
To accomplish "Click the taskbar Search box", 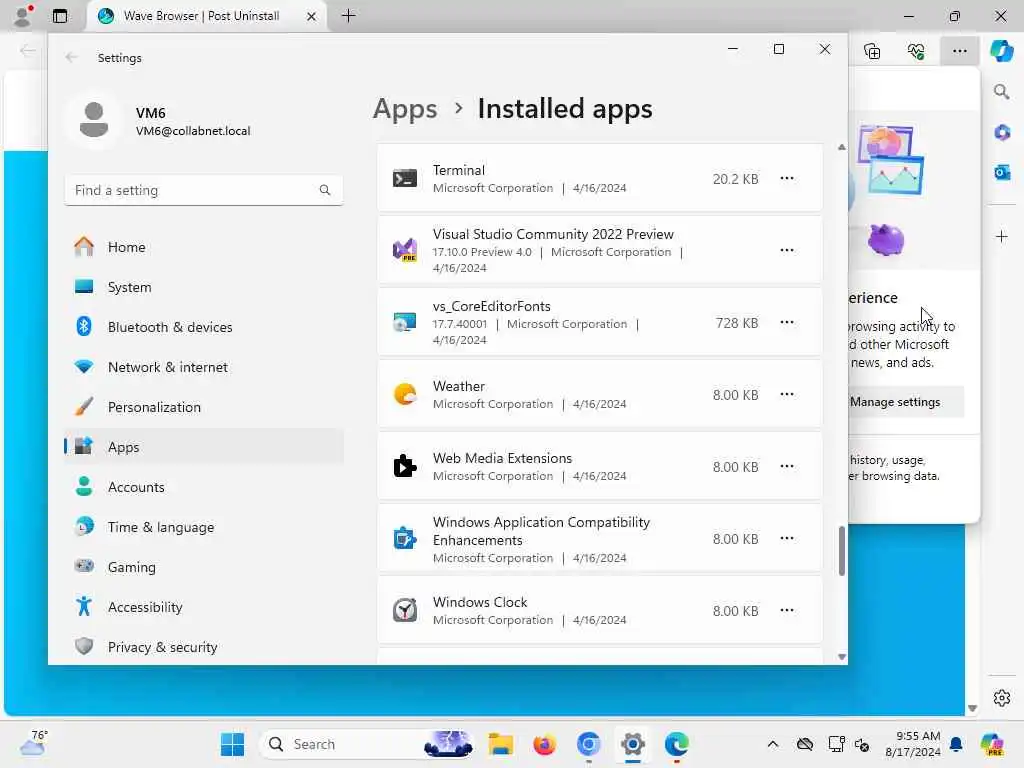I will point(367,744).
